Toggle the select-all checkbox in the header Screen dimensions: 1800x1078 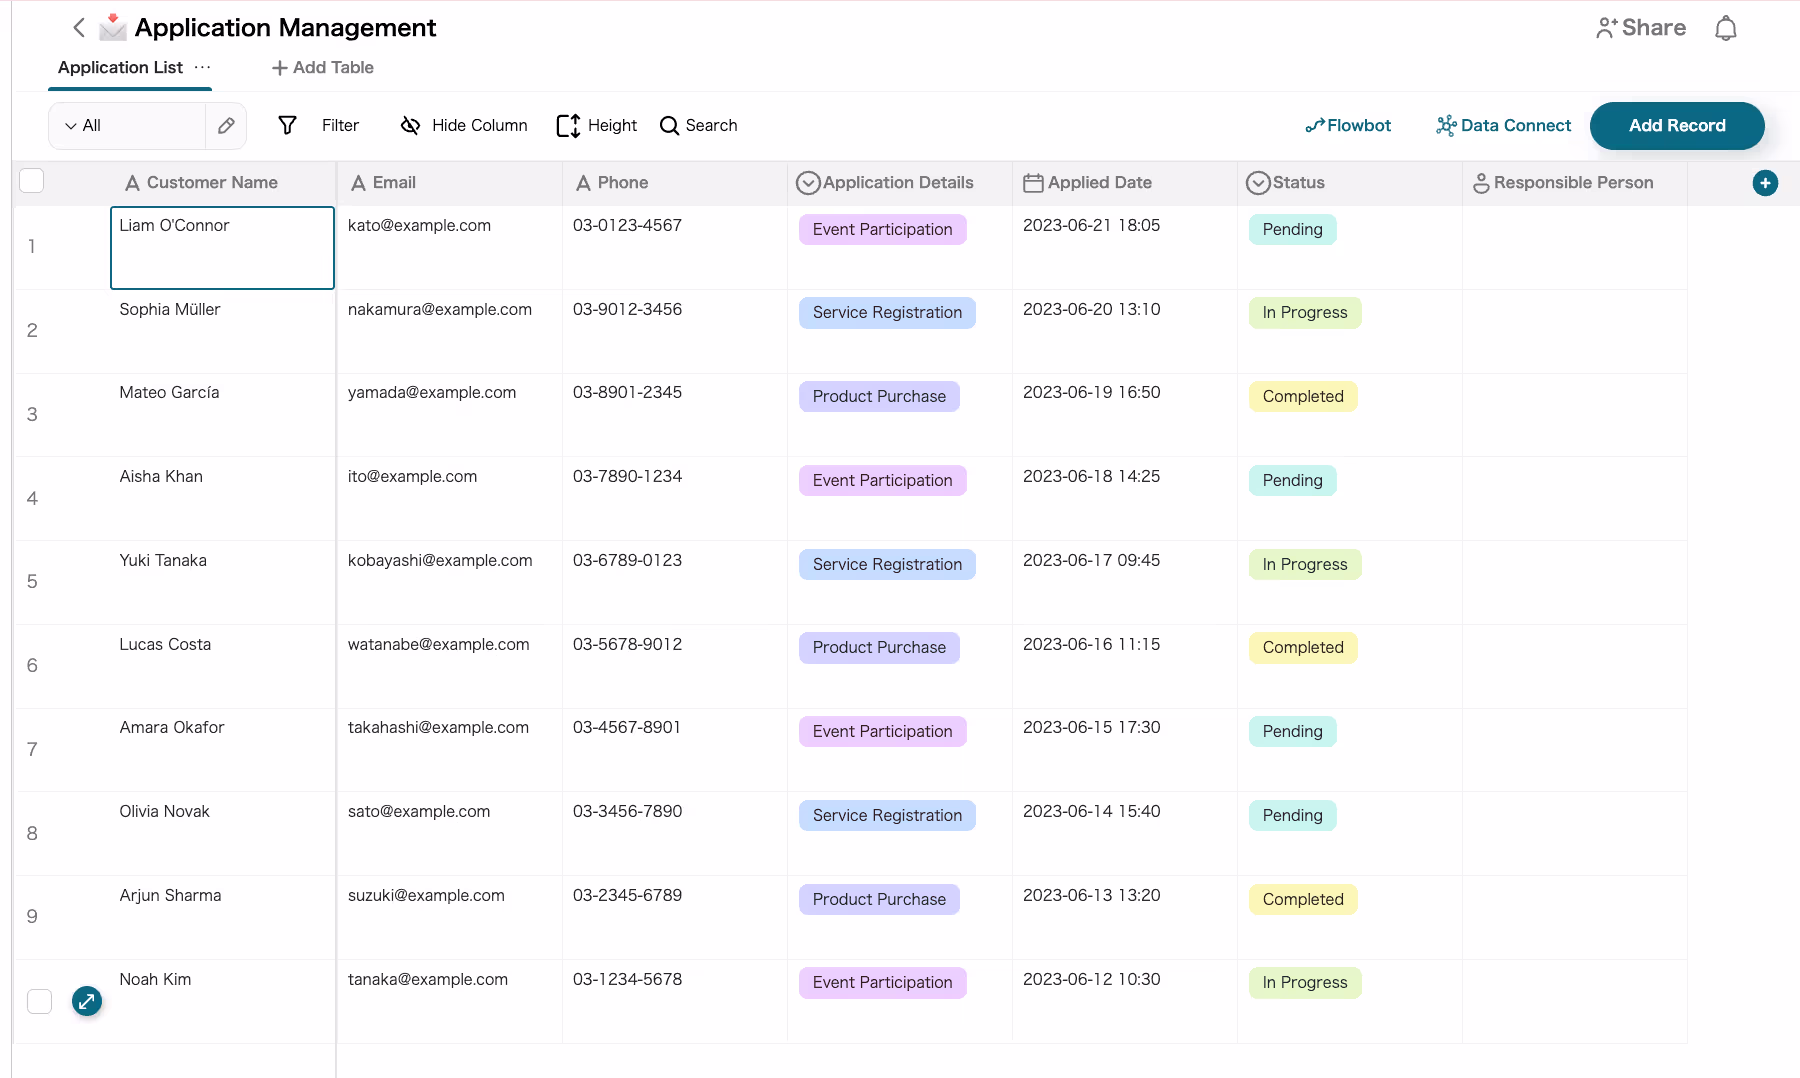tap(31, 180)
